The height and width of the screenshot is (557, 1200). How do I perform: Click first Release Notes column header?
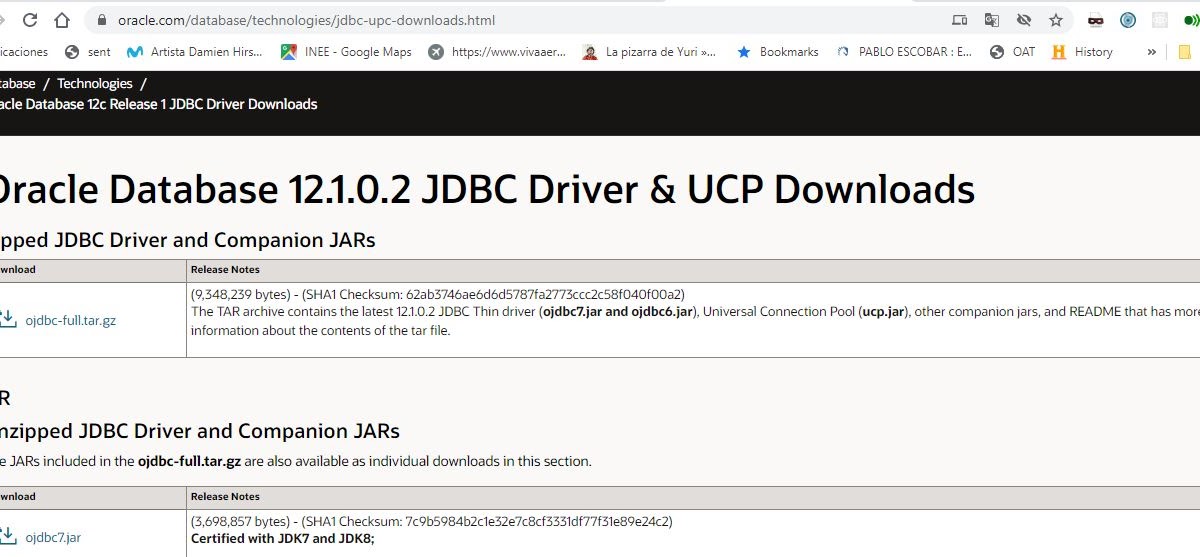click(x=225, y=270)
